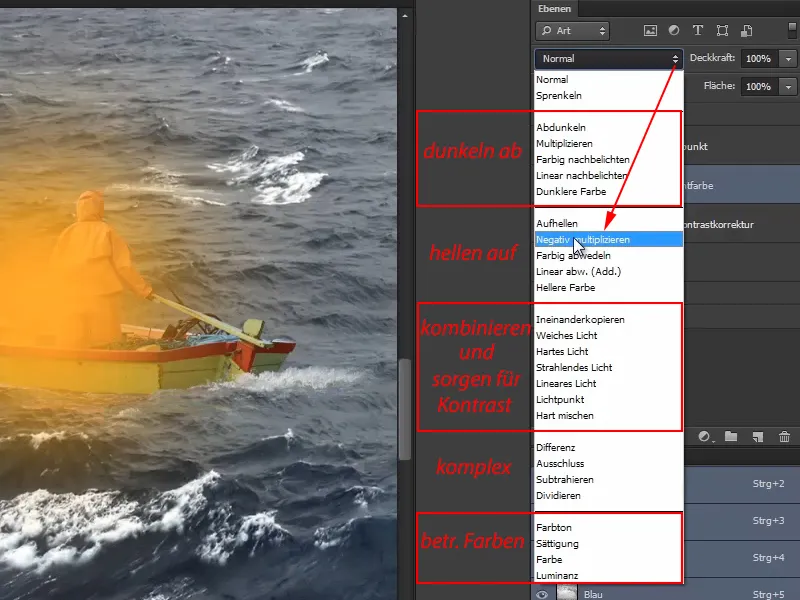Filter layers by pixel layer icon

click(650, 31)
